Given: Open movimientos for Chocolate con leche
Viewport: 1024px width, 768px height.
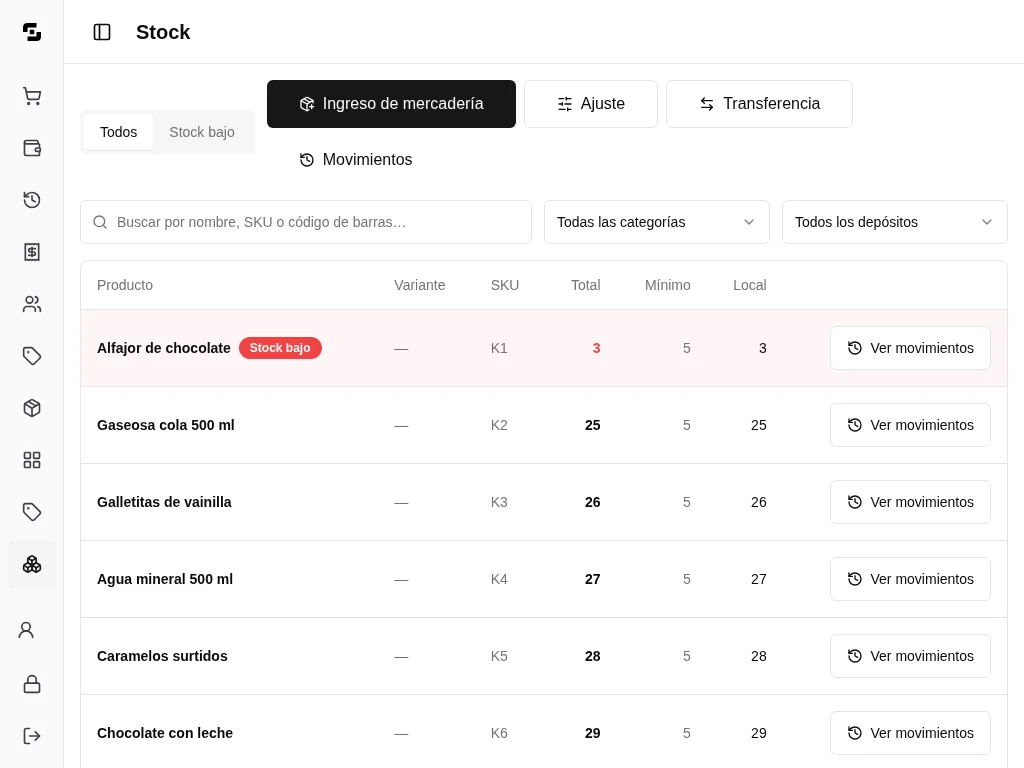Looking at the screenshot, I should (x=910, y=733).
